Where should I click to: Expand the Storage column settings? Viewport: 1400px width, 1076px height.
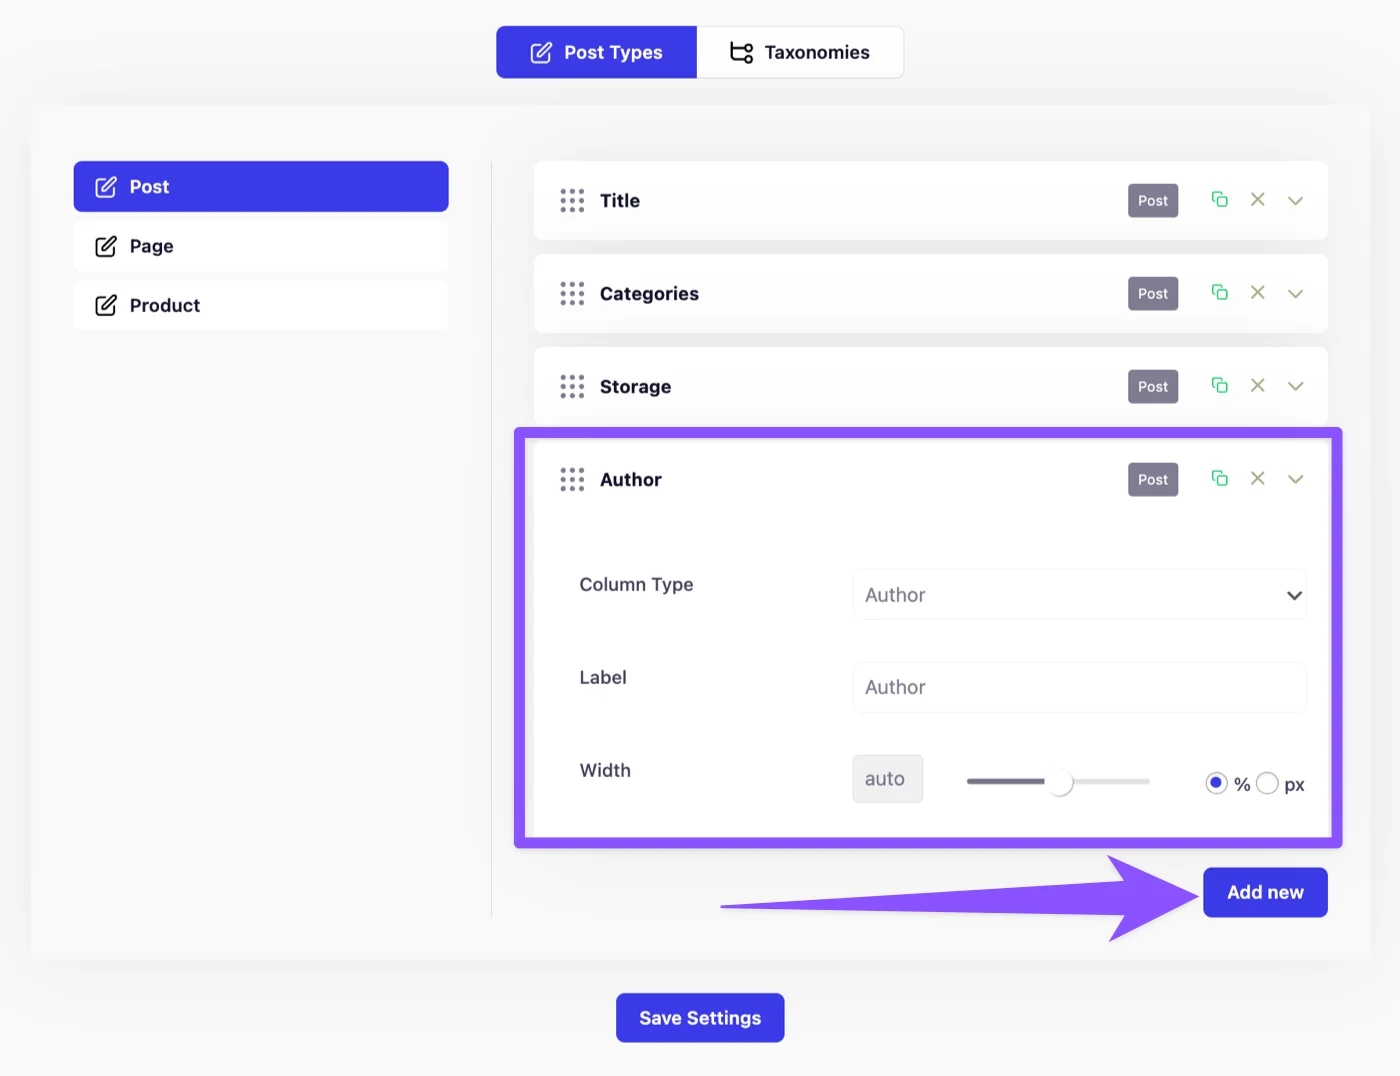click(1295, 385)
